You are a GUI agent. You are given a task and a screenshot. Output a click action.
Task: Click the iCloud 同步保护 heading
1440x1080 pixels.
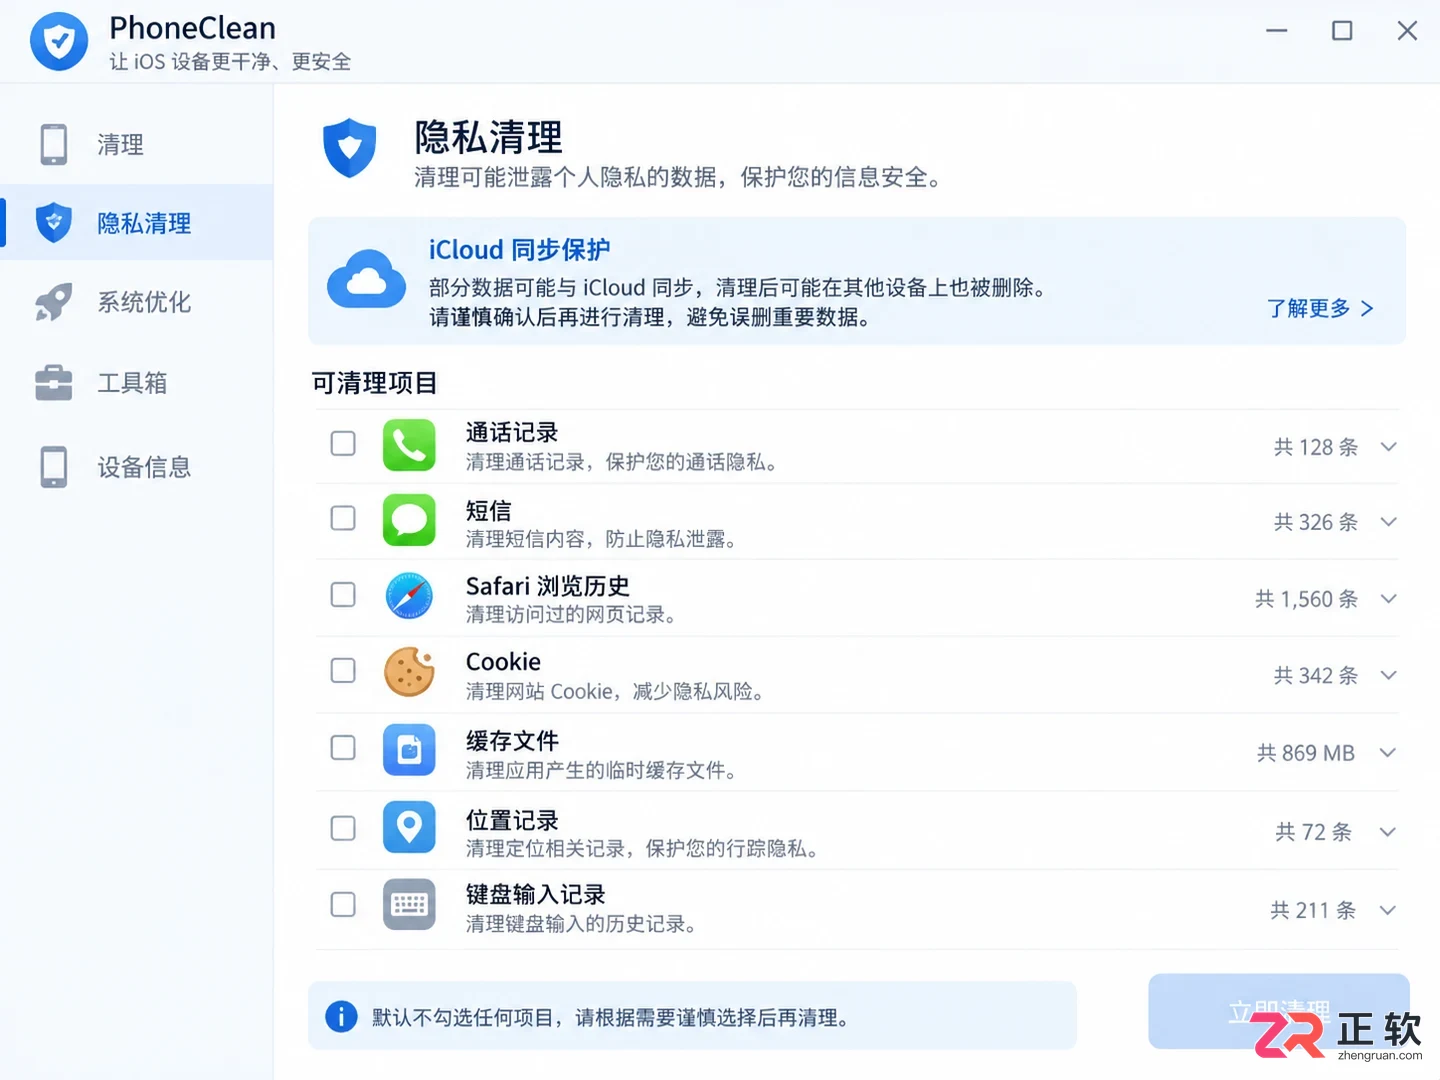[519, 249]
